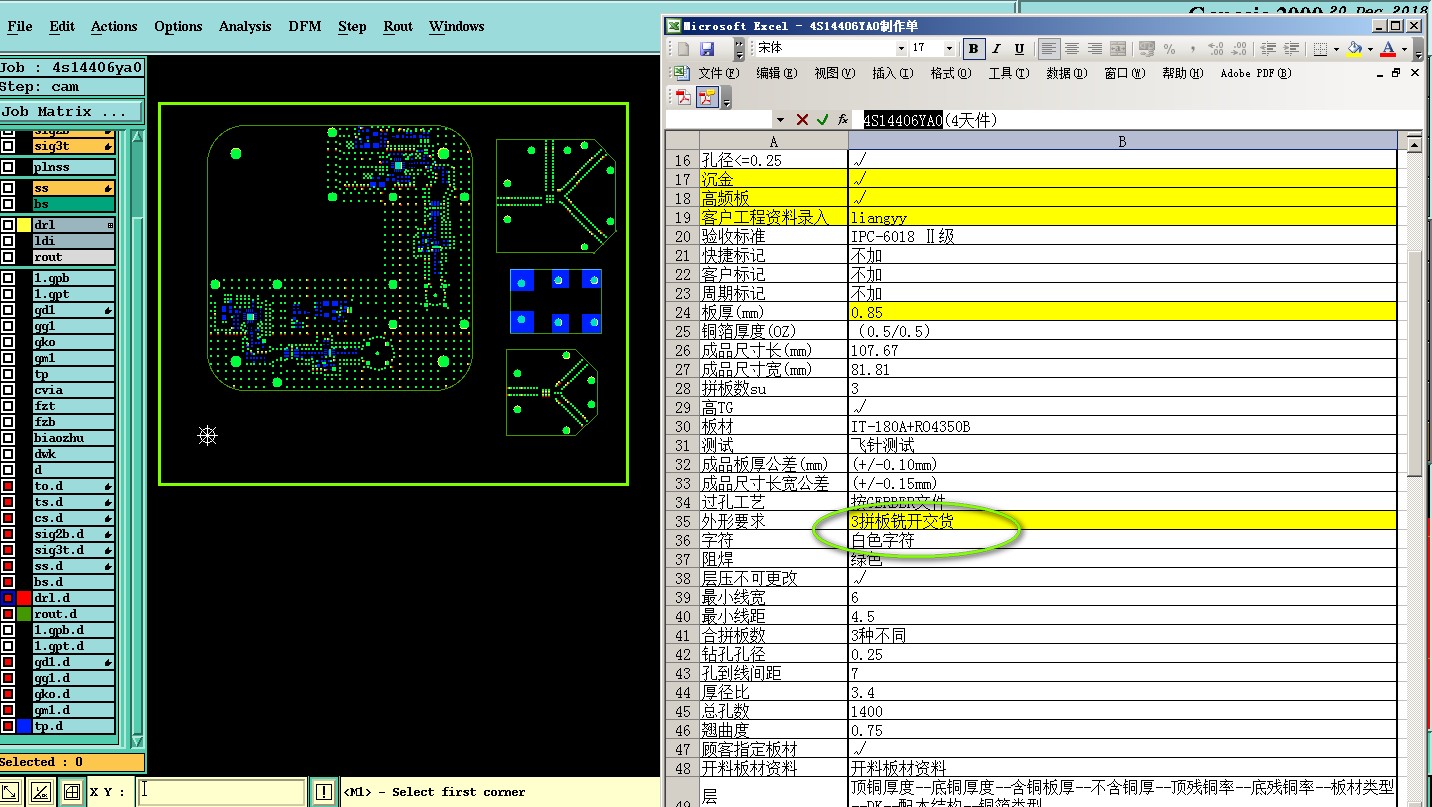Select layer row cvia
Screen dimensions: 1432x807
click(73, 390)
